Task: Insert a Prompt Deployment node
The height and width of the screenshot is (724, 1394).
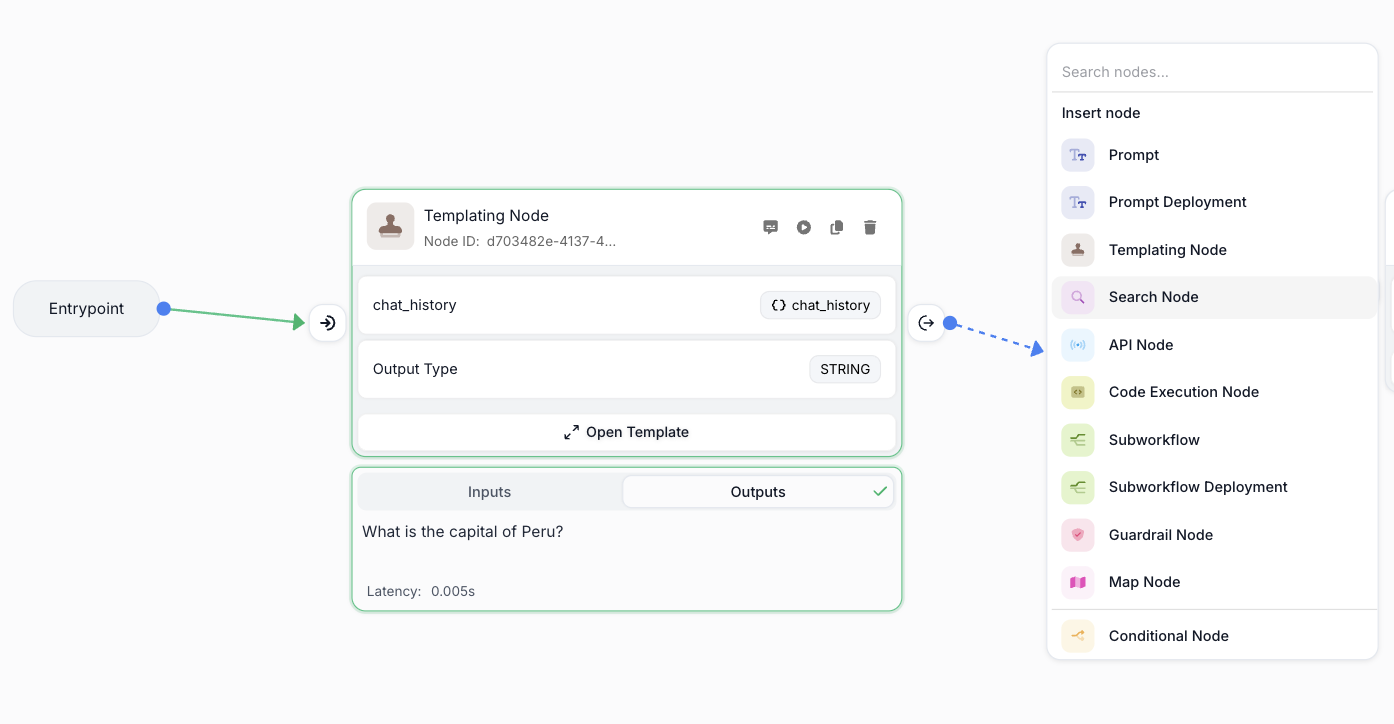Action: click(1214, 202)
